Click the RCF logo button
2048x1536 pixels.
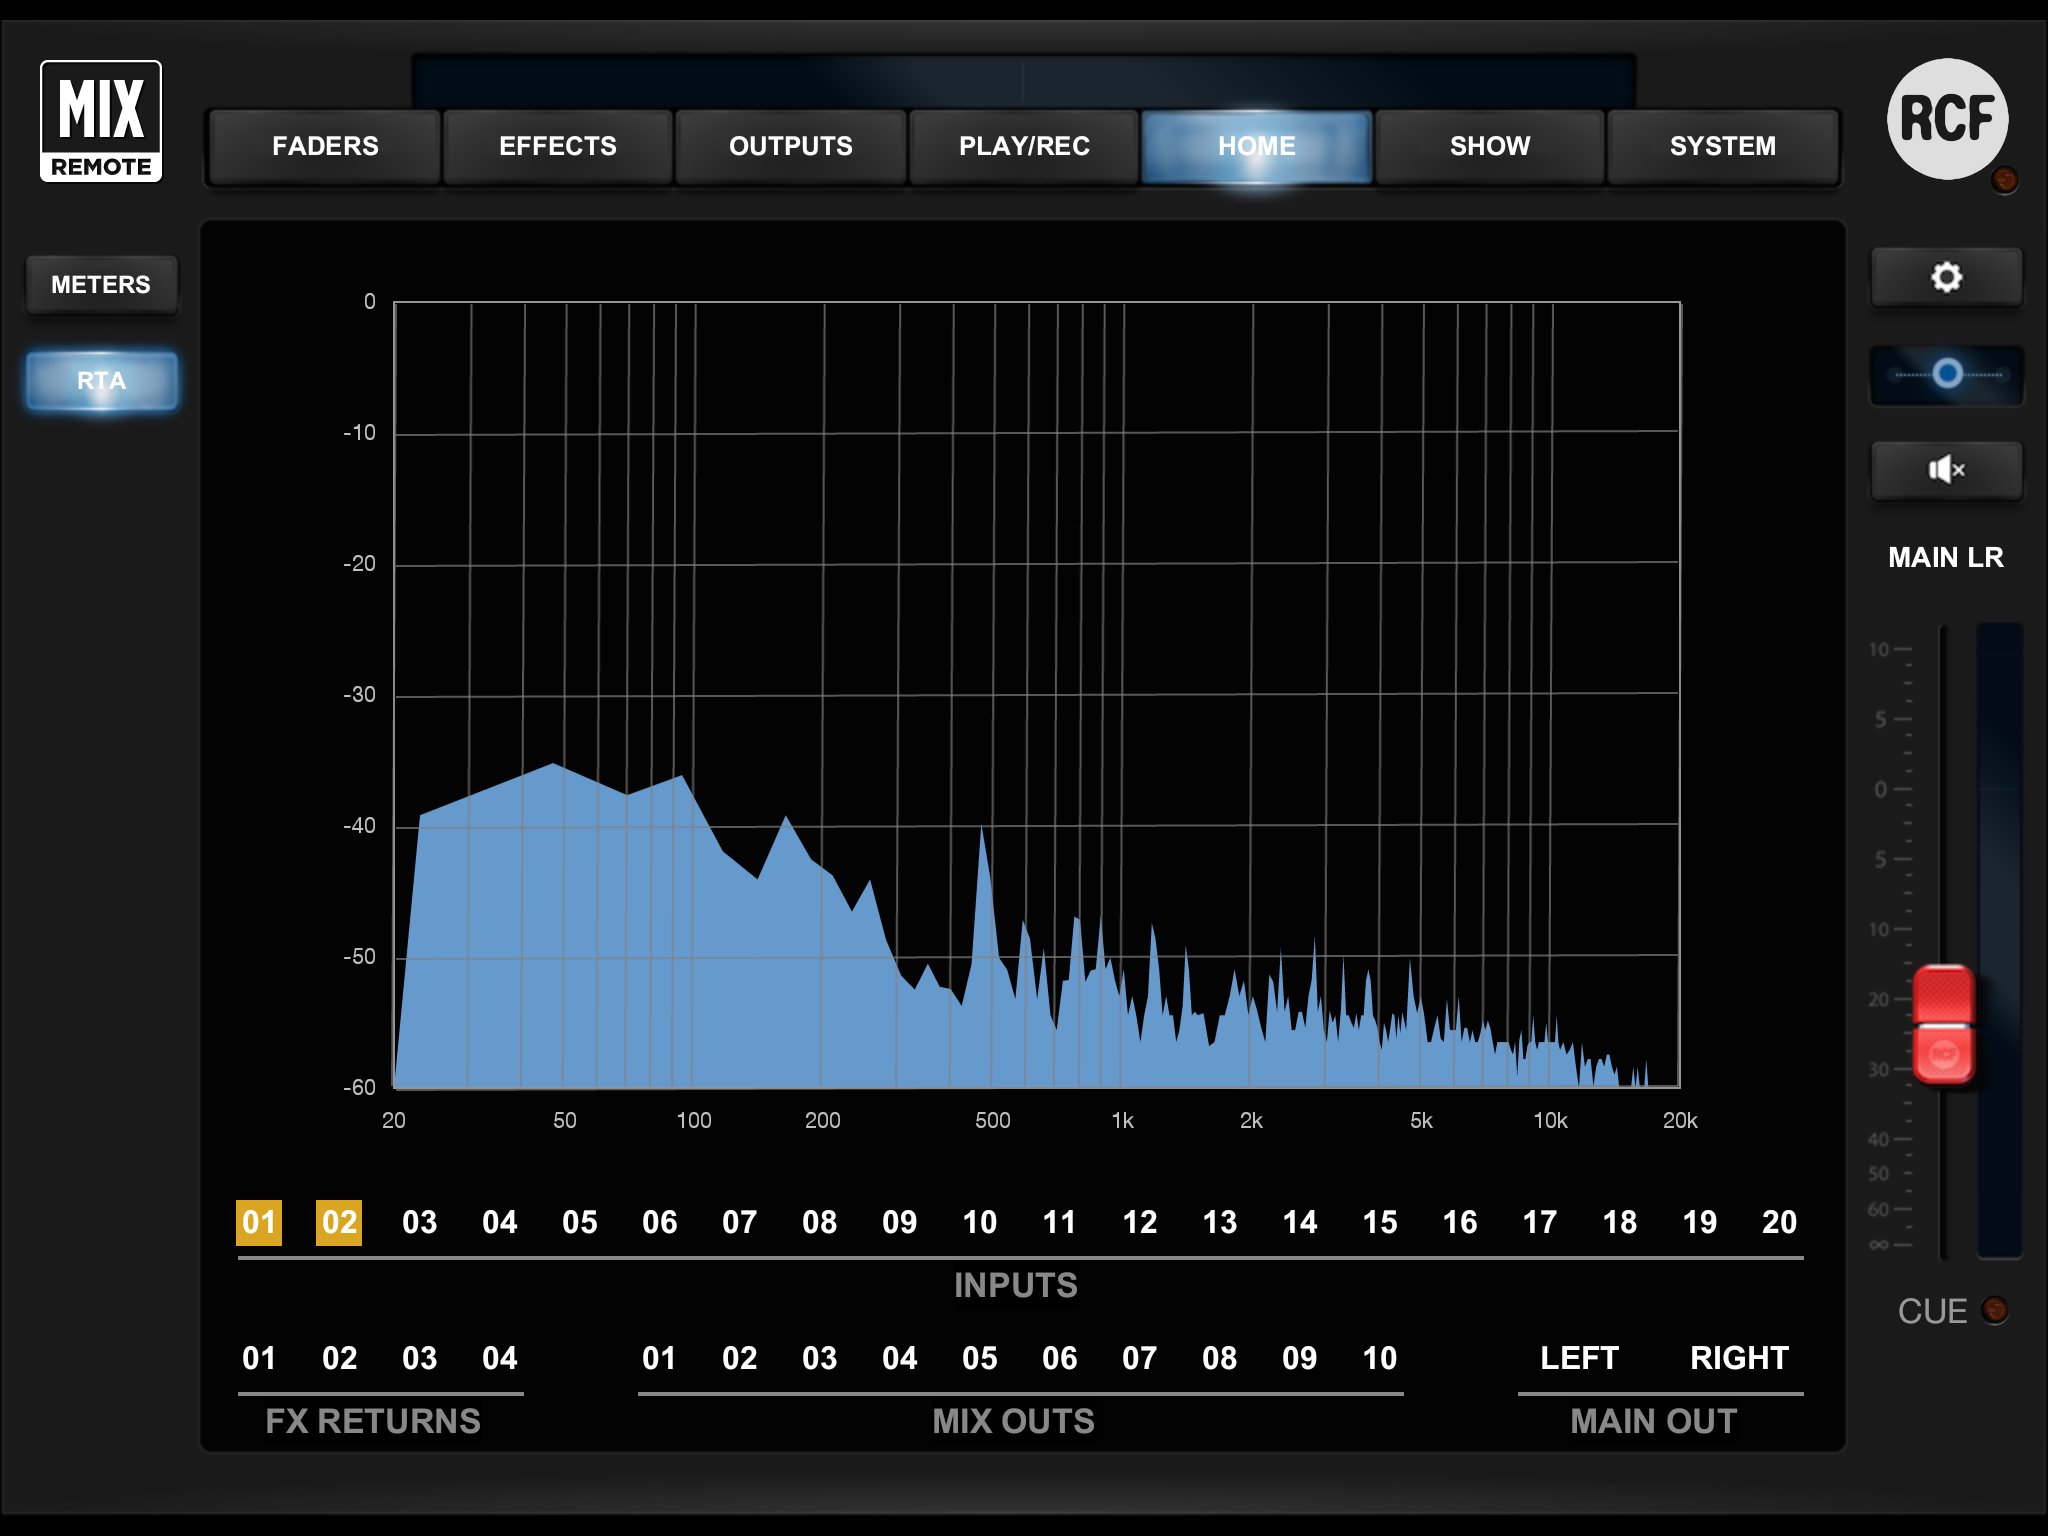[x=1946, y=119]
